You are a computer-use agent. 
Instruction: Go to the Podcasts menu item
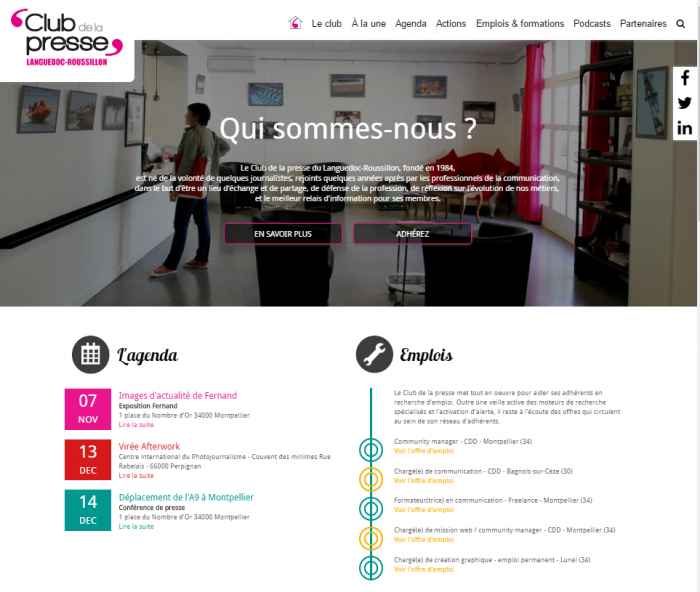click(x=592, y=24)
